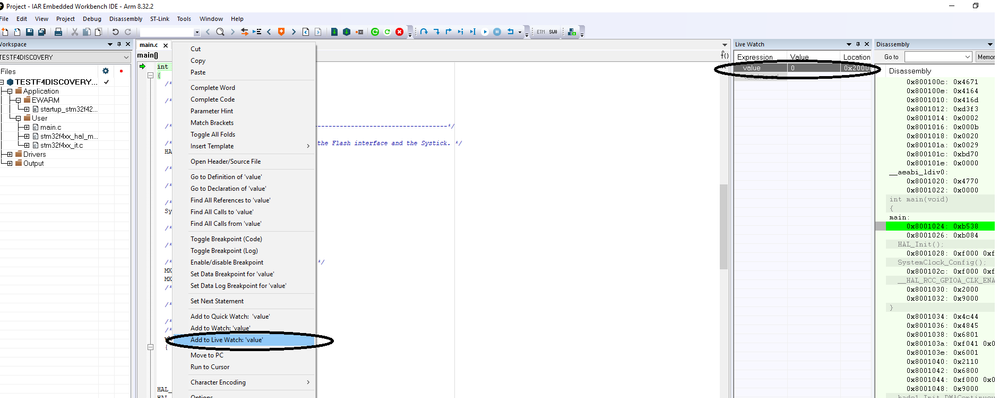The height and width of the screenshot is (398, 999).
Task: Switch to the main.c tab
Action: point(148,45)
